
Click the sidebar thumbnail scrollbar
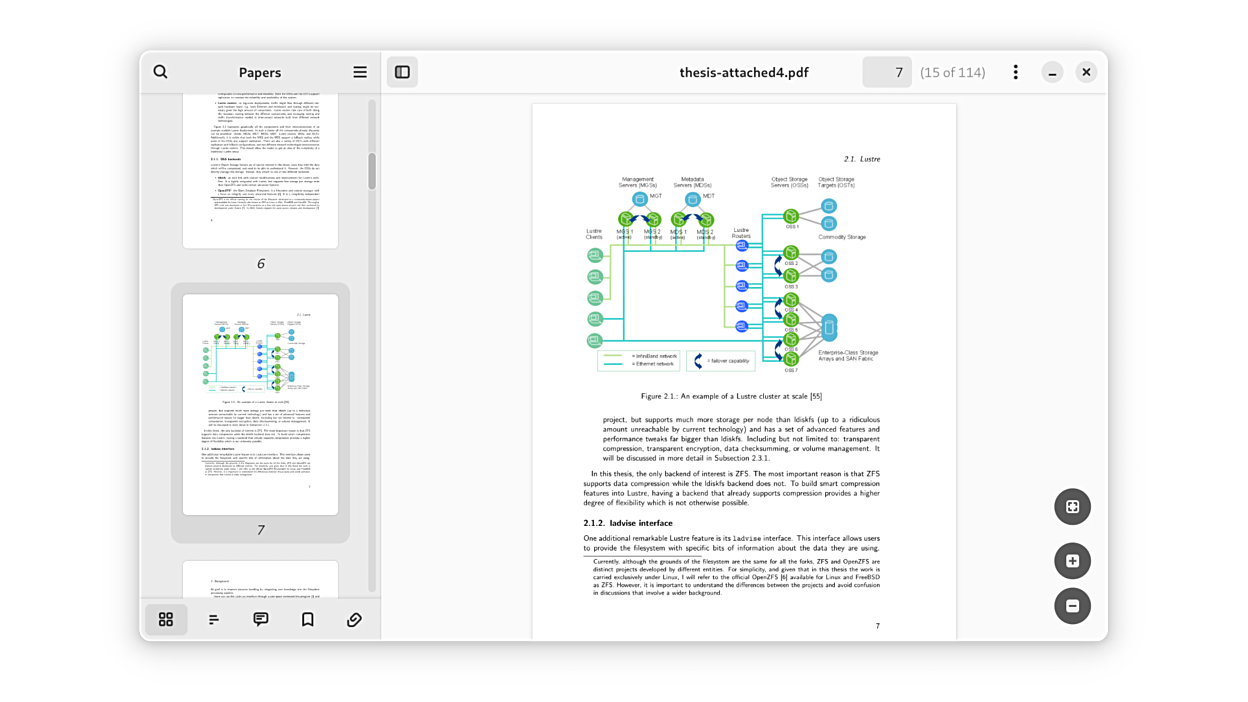372,172
